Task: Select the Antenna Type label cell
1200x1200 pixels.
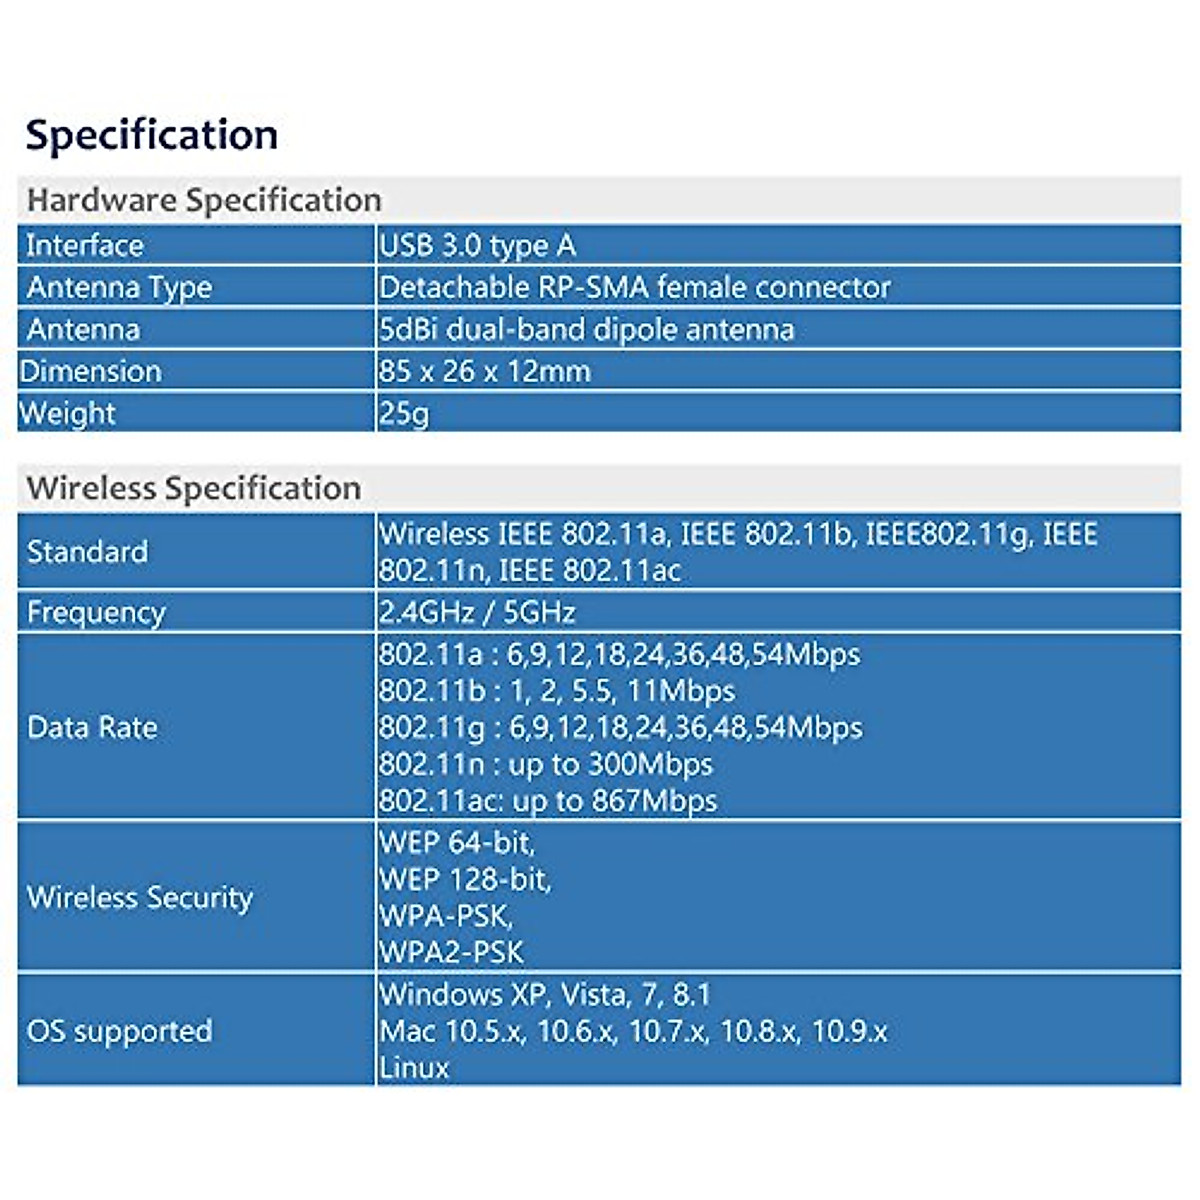Action: pyautogui.click(x=119, y=288)
